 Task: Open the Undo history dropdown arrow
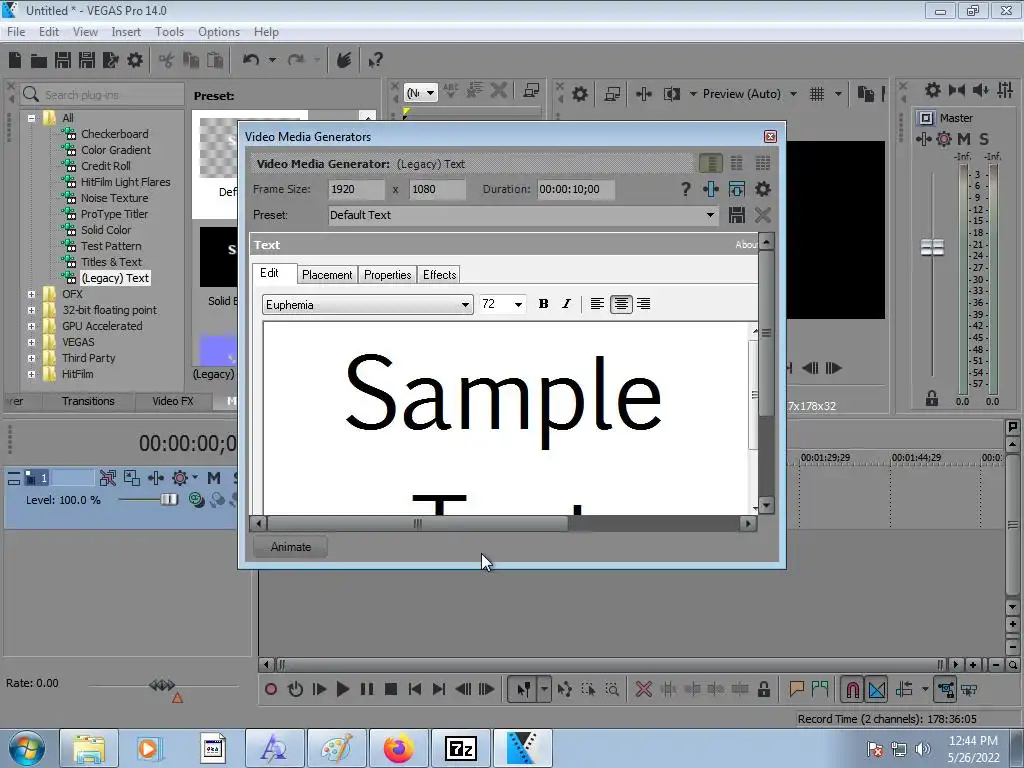click(x=272, y=60)
